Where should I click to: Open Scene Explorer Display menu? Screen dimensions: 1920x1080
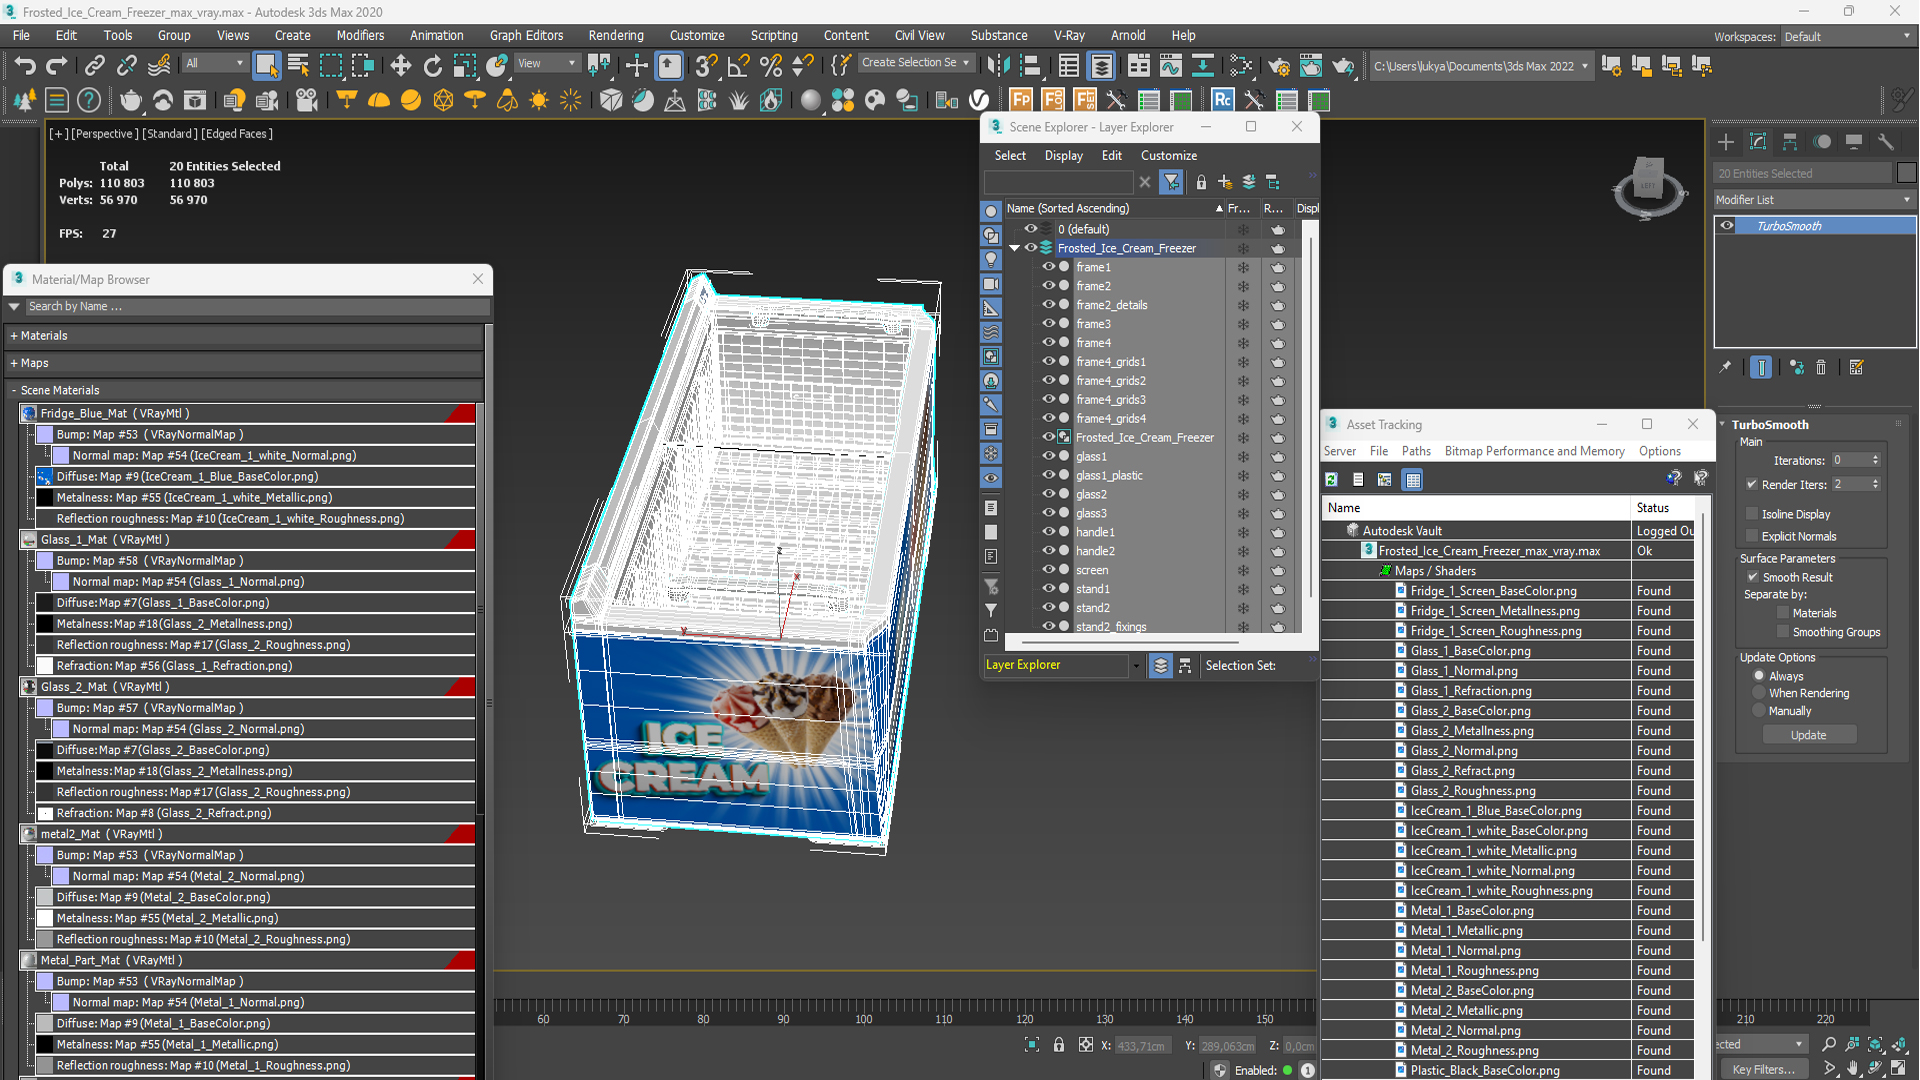[1063, 155]
